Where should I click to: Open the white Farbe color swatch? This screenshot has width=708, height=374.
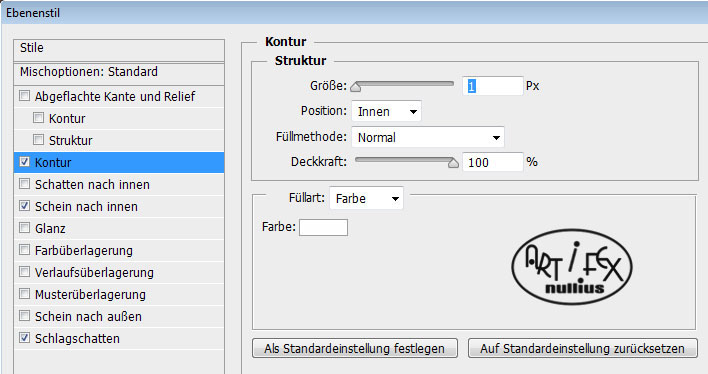(323, 228)
